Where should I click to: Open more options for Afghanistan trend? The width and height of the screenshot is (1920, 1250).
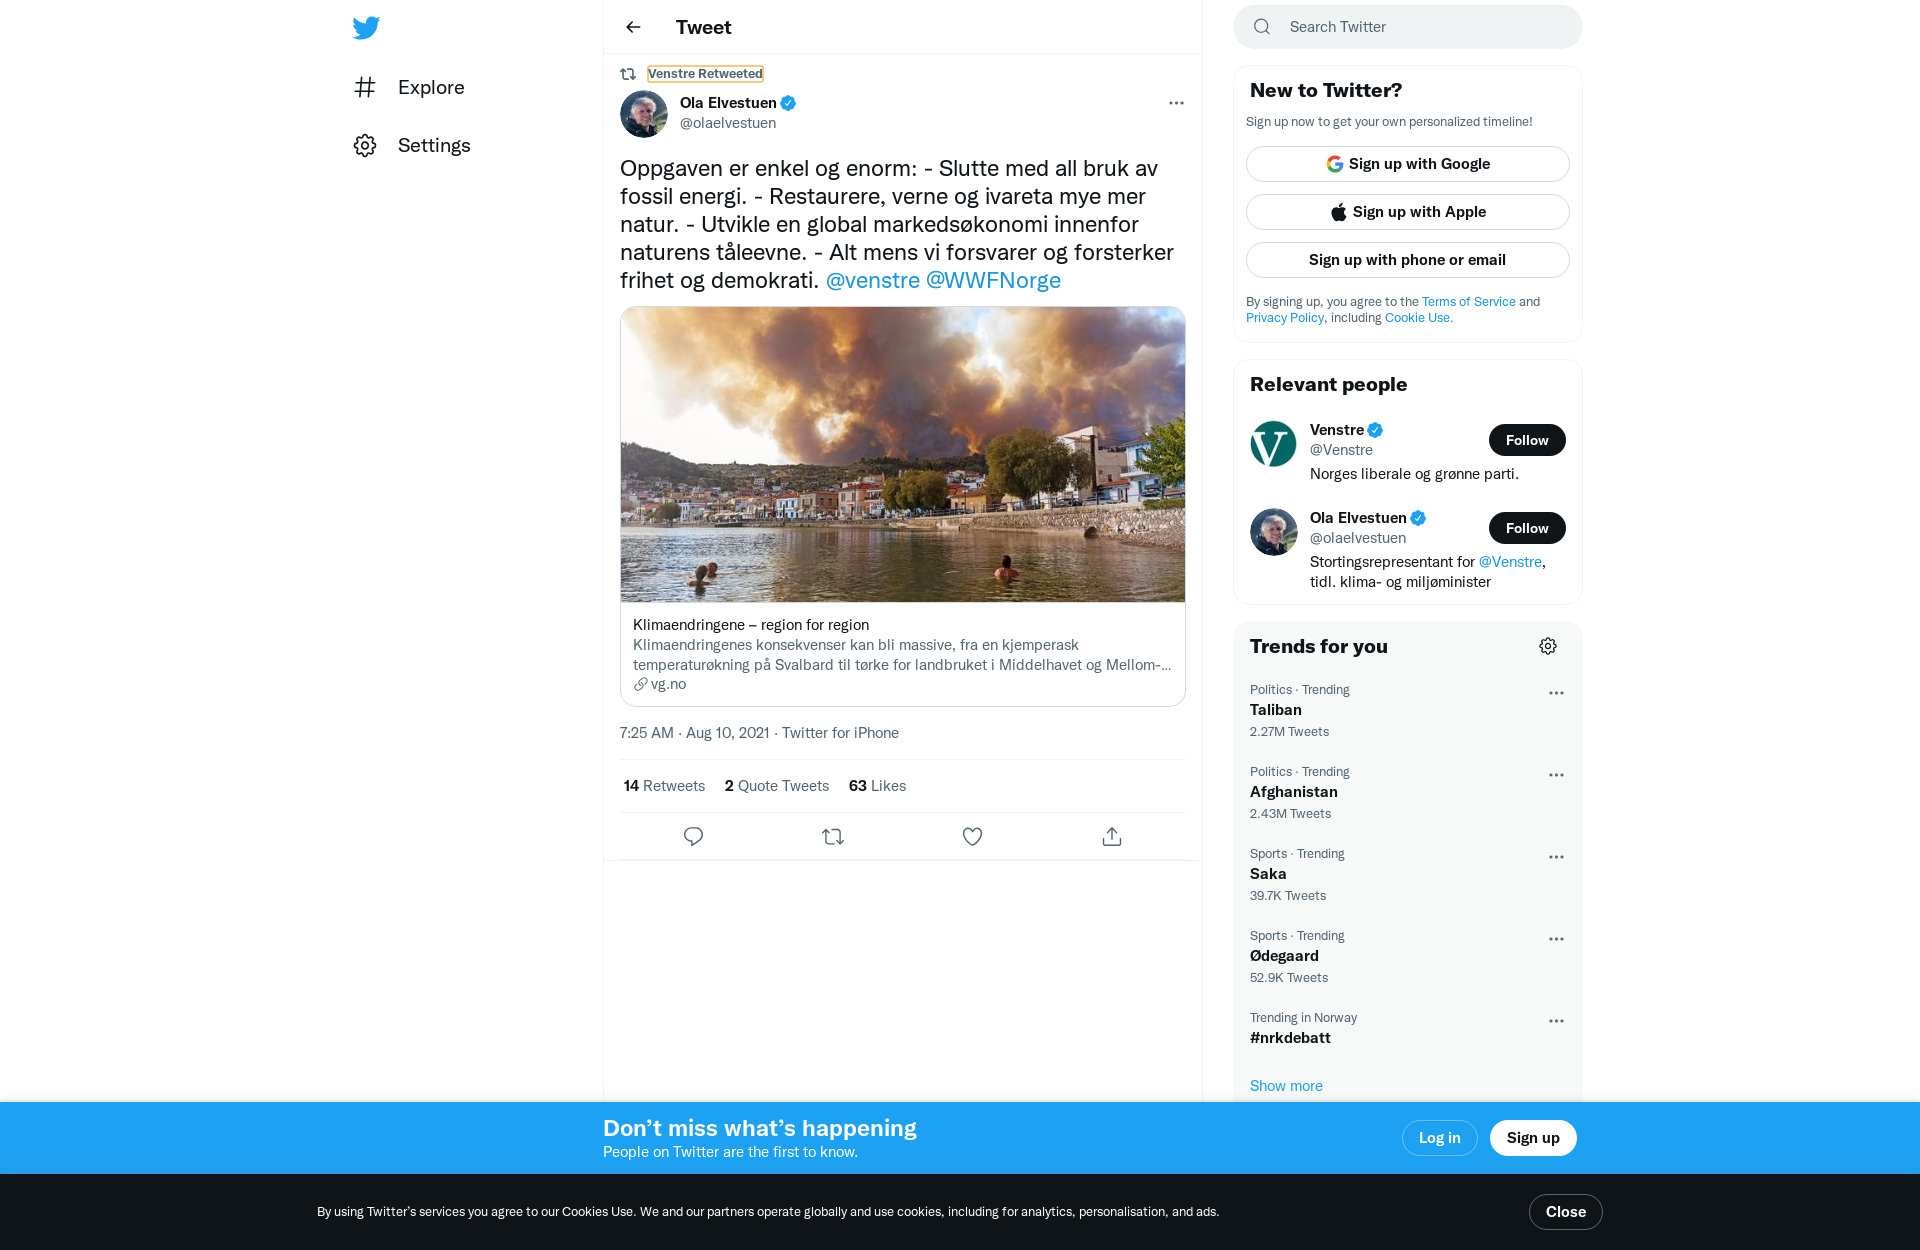1556,775
